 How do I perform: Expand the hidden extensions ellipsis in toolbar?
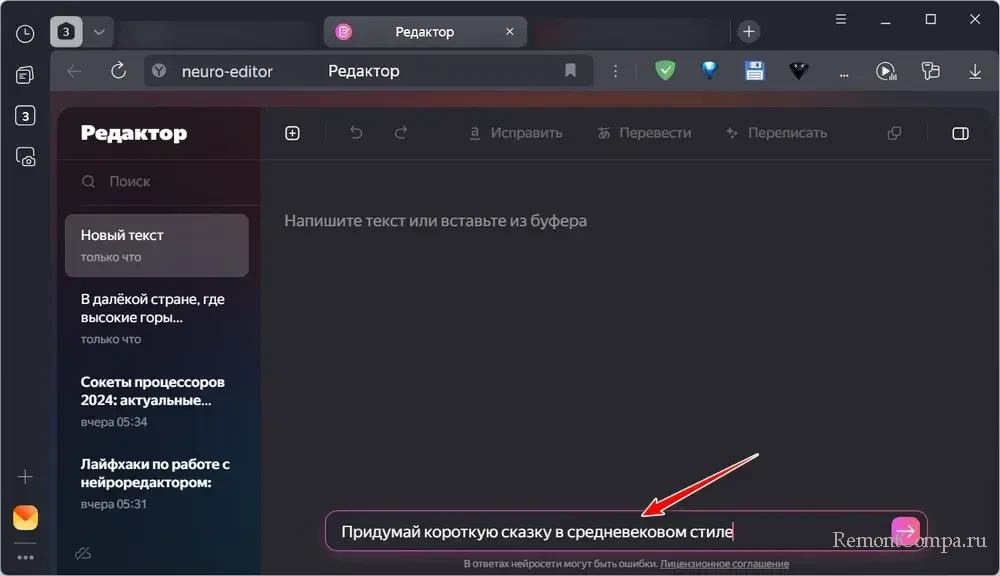[843, 71]
